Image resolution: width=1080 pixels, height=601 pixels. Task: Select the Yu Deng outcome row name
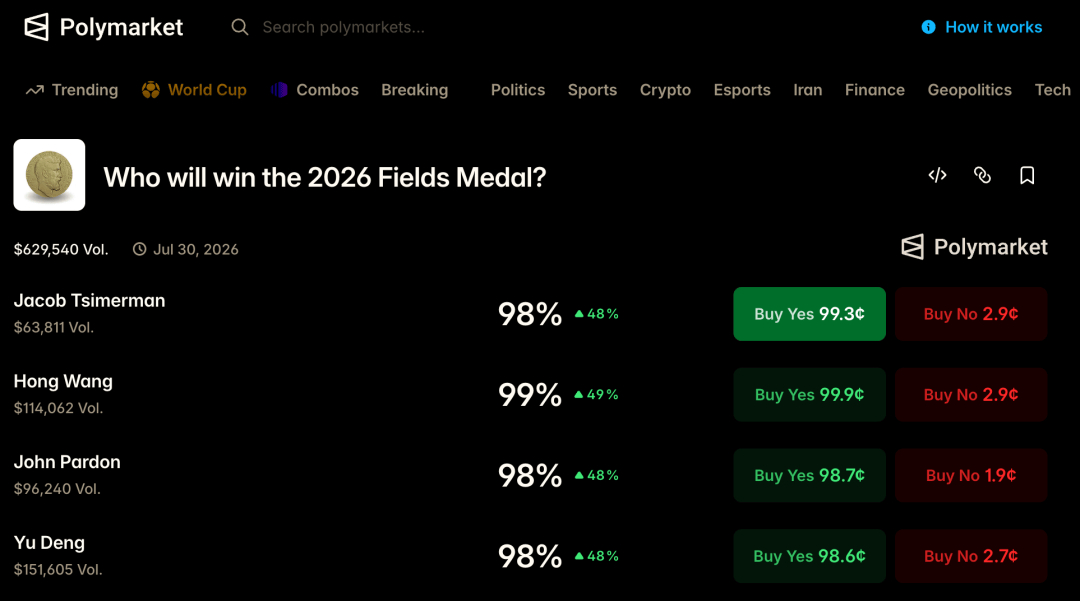click(50, 543)
